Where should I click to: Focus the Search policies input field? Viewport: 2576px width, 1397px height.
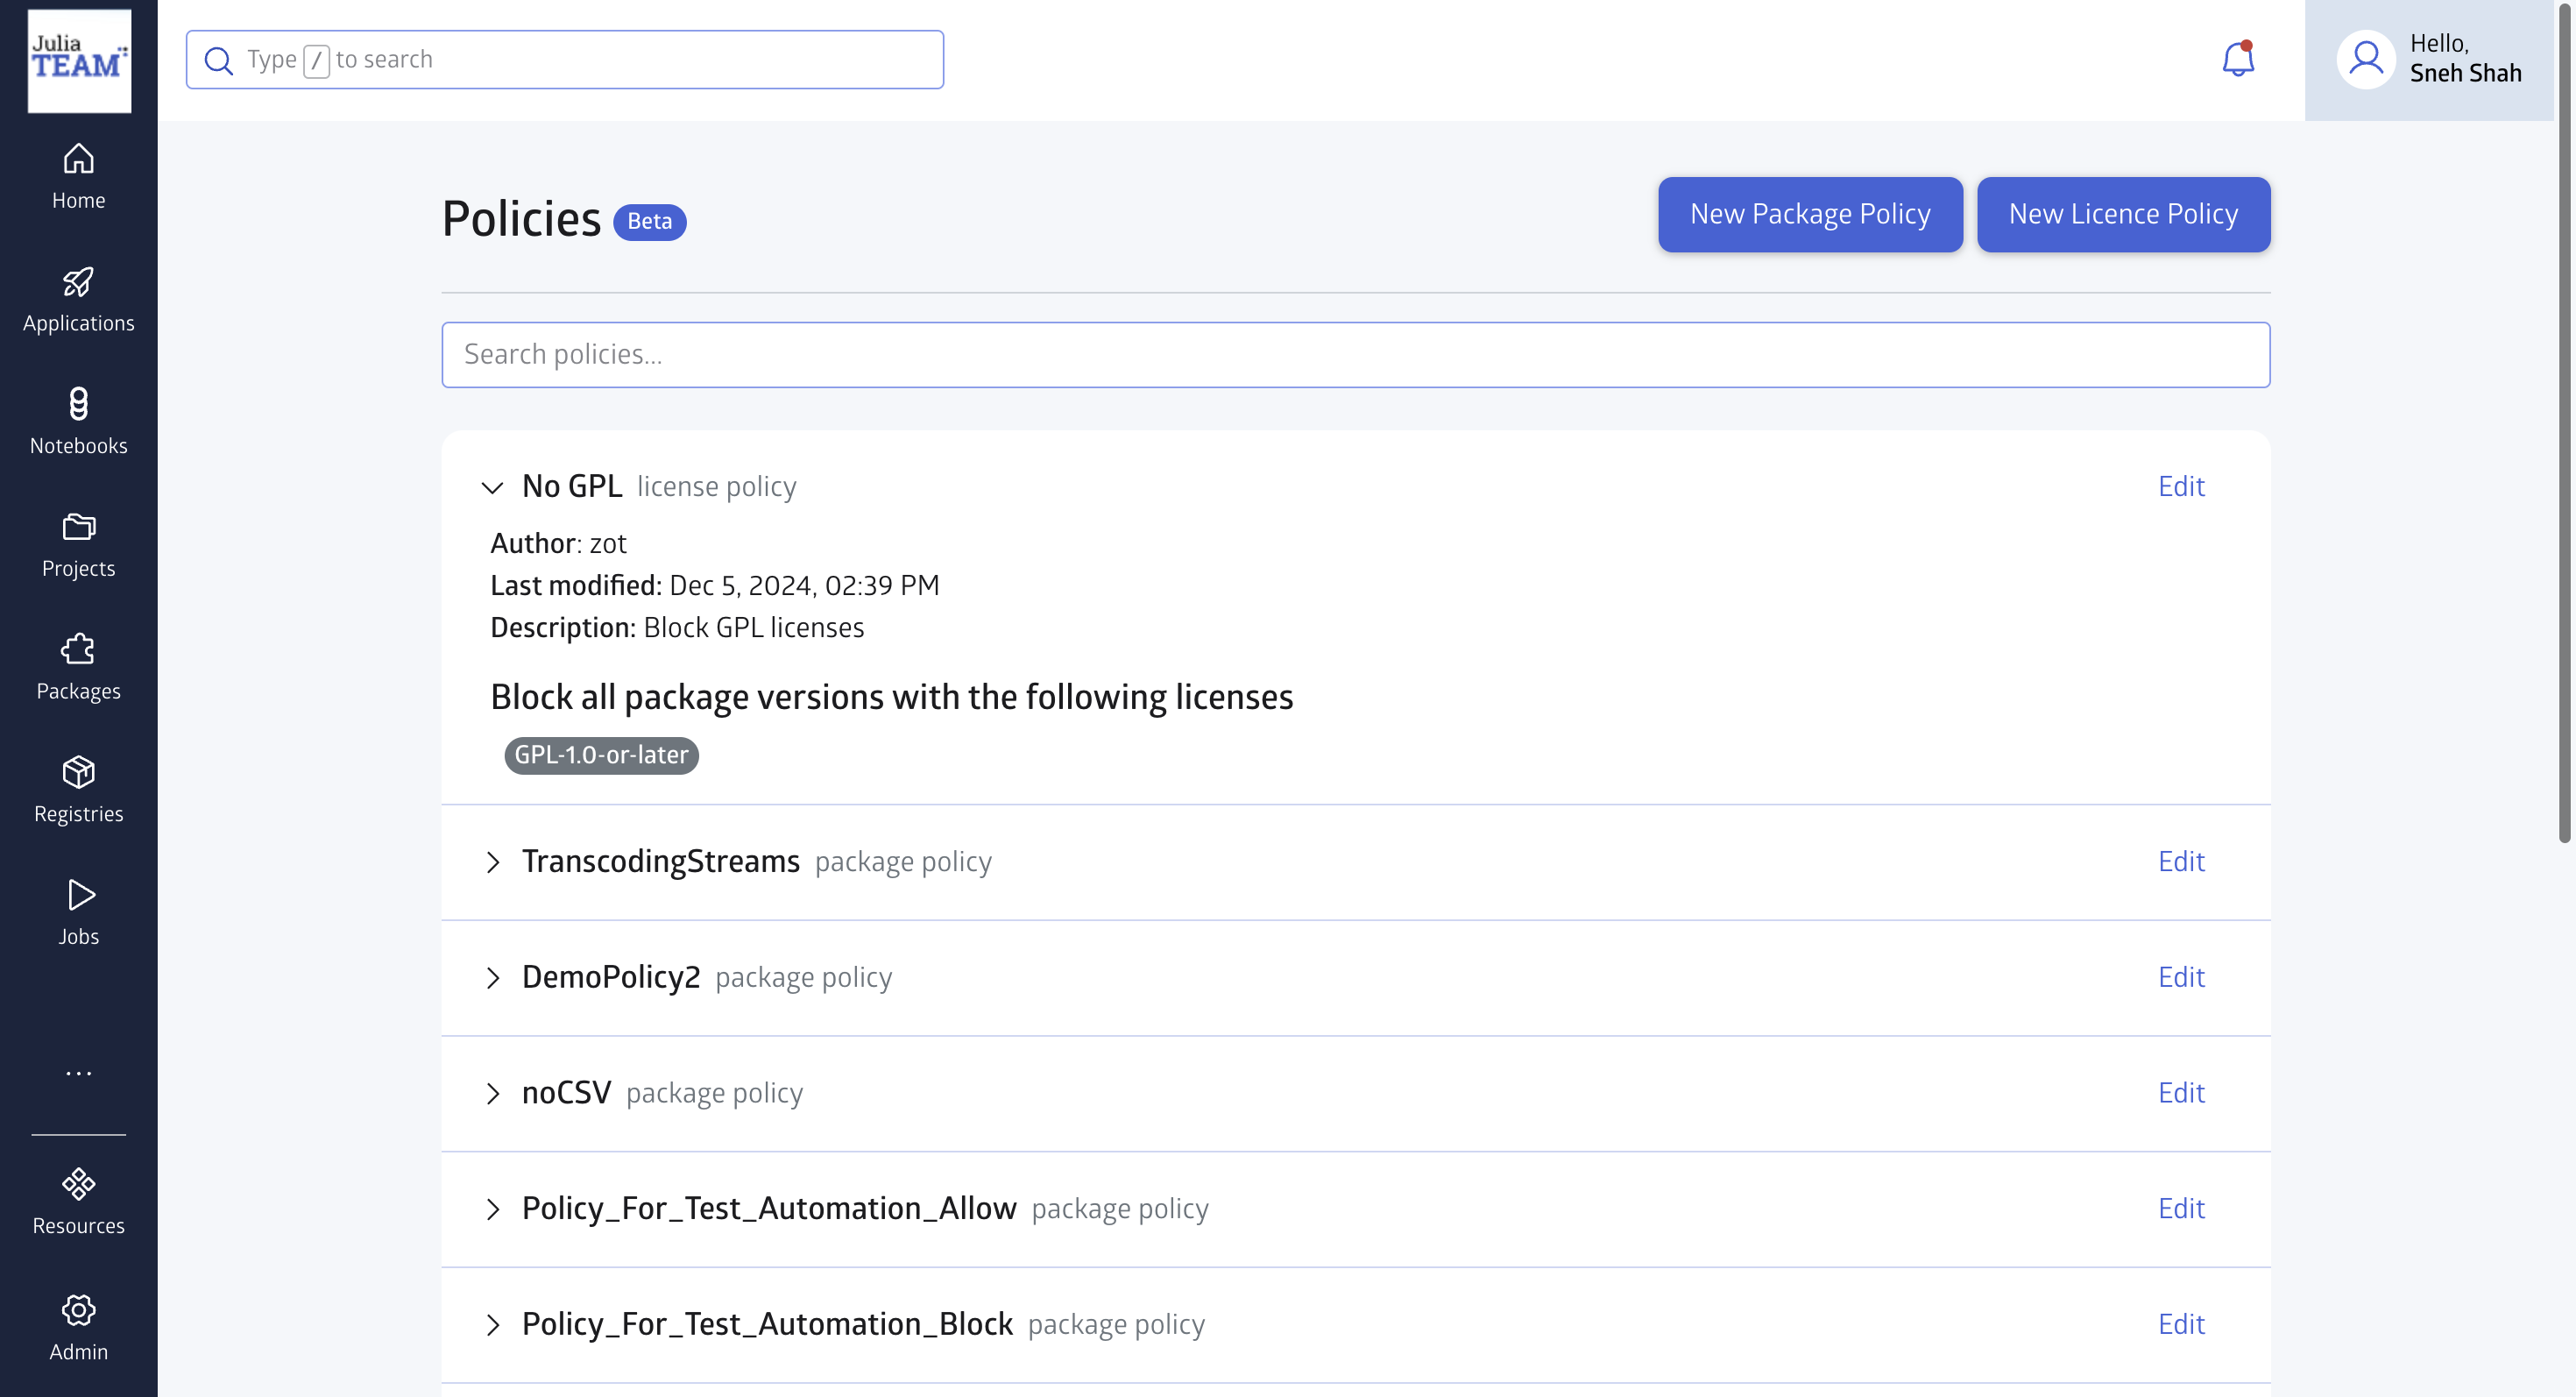point(1355,355)
